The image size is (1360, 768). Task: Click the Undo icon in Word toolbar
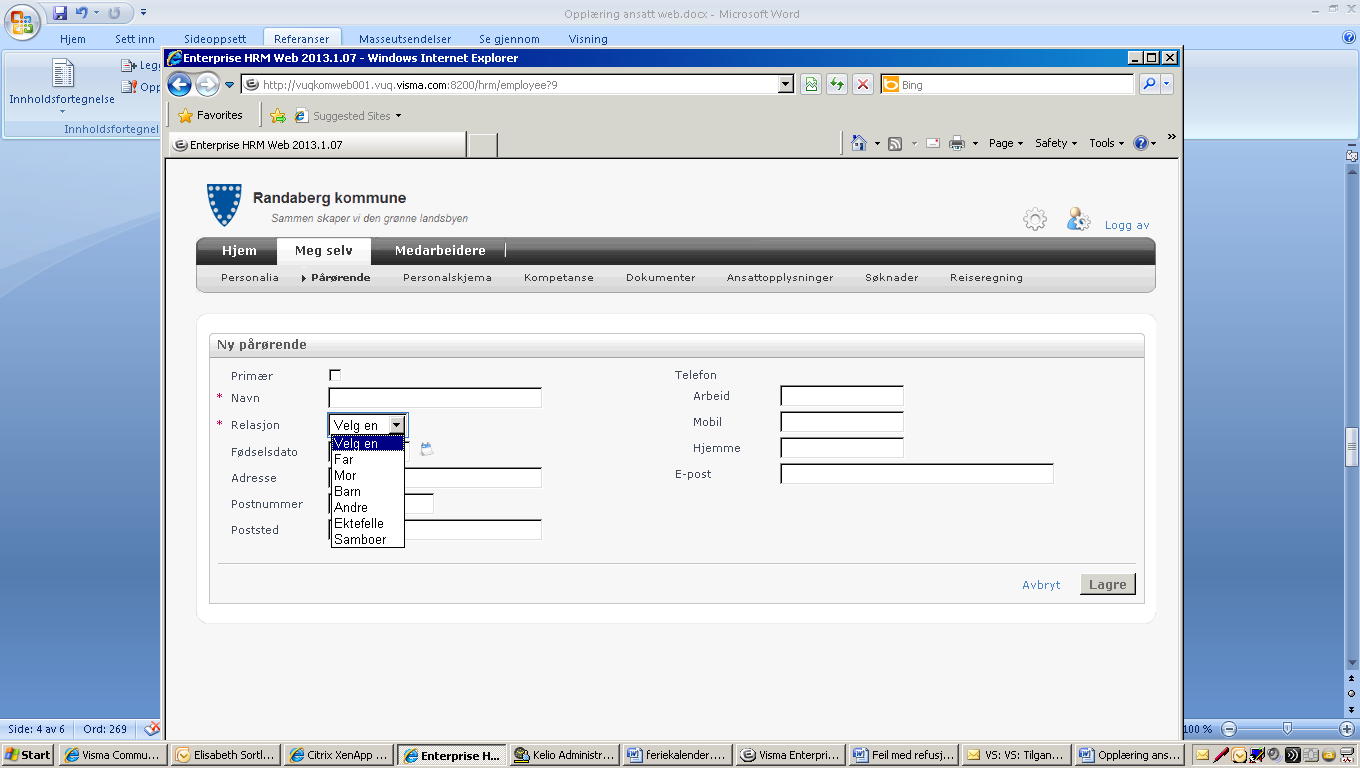pyautogui.click(x=82, y=13)
